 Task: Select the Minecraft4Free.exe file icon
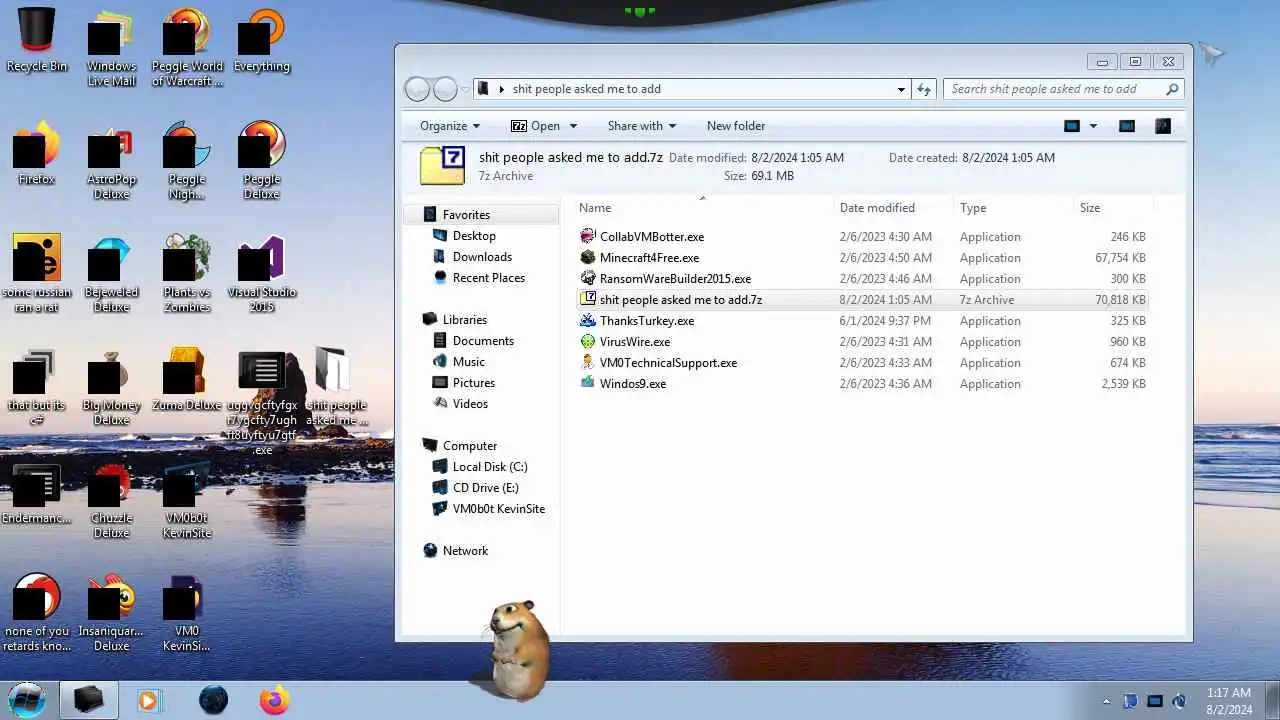point(588,258)
